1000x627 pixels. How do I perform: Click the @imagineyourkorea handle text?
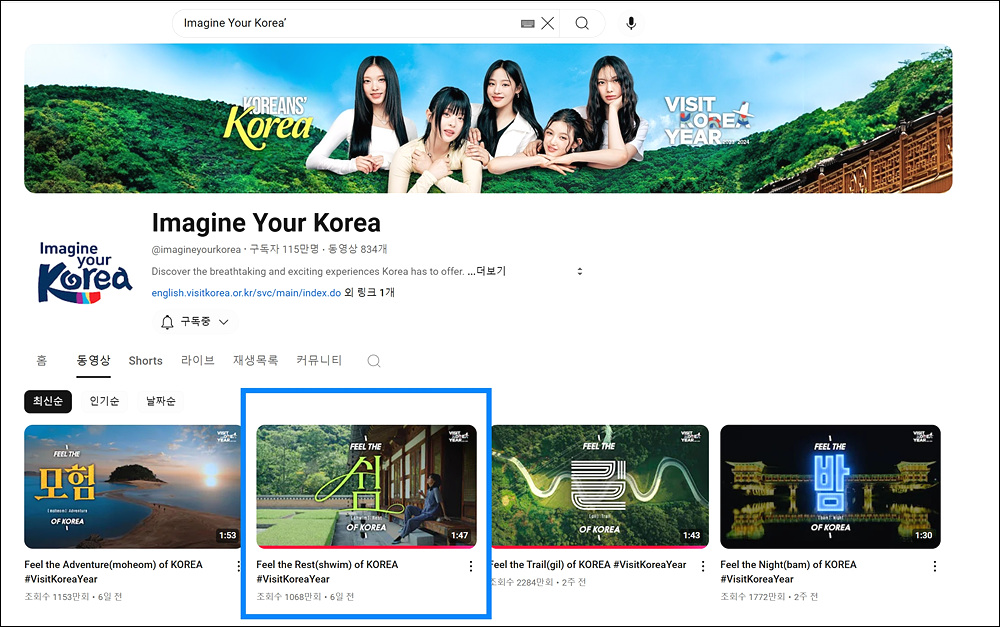(x=196, y=249)
